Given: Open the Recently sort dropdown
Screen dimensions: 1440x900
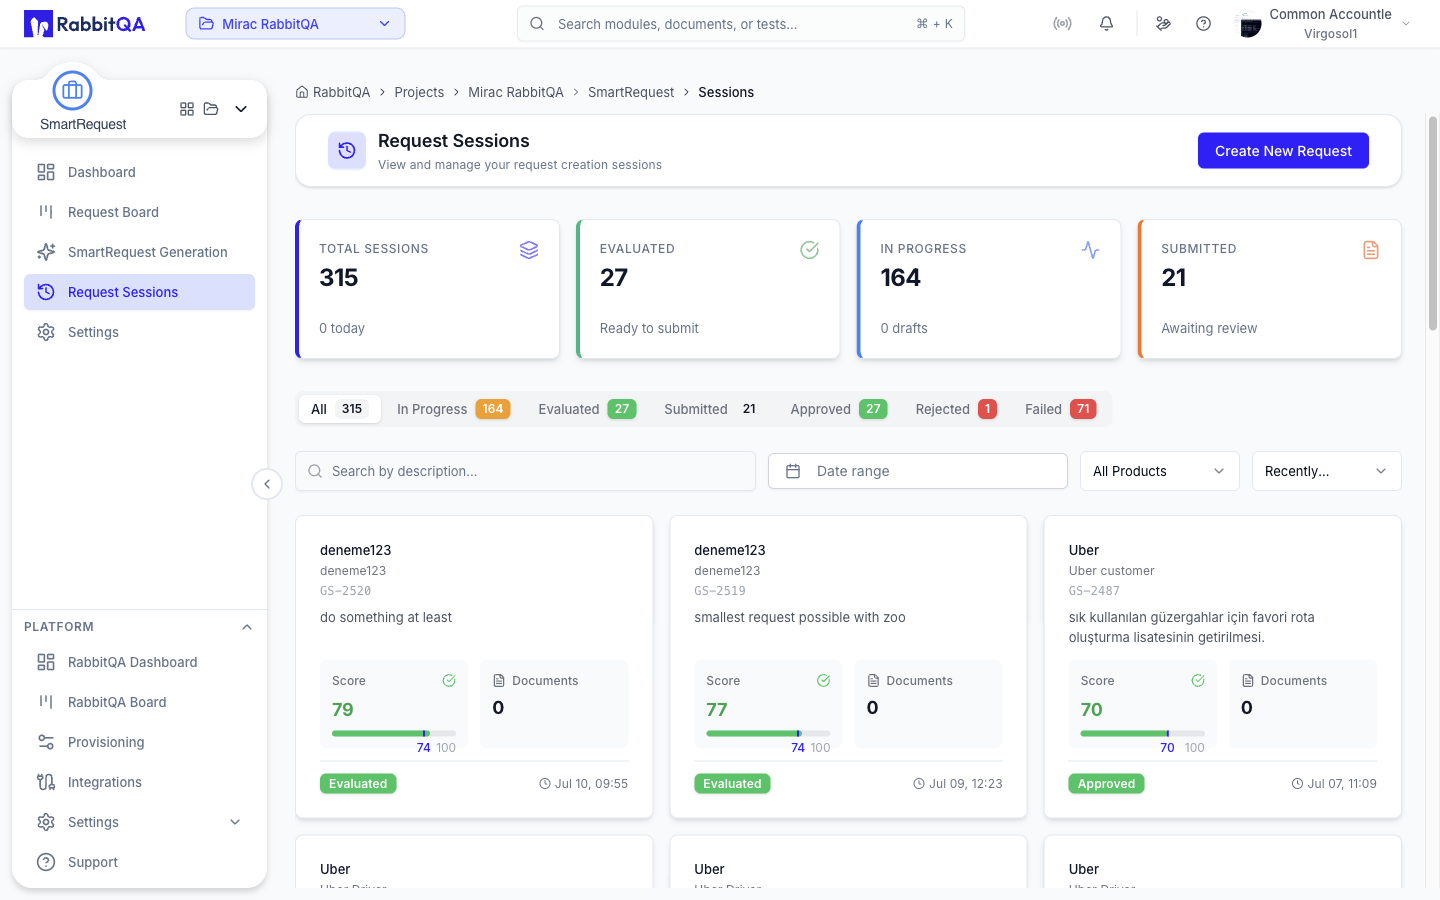Looking at the screenshot, I should (1327, 471).
